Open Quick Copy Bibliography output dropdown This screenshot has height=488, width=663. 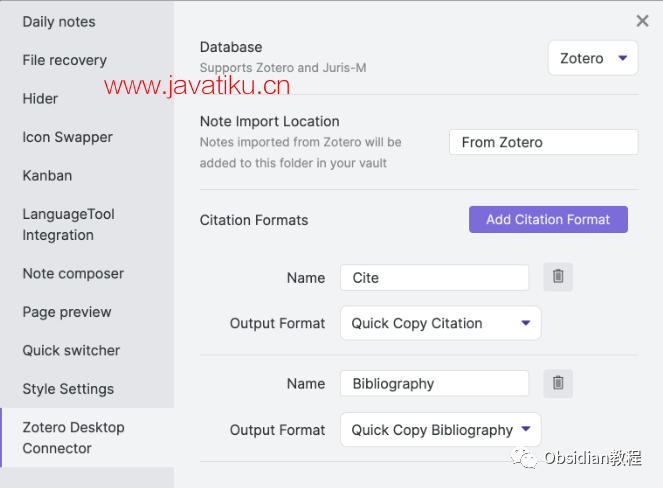tap(441, 430)
